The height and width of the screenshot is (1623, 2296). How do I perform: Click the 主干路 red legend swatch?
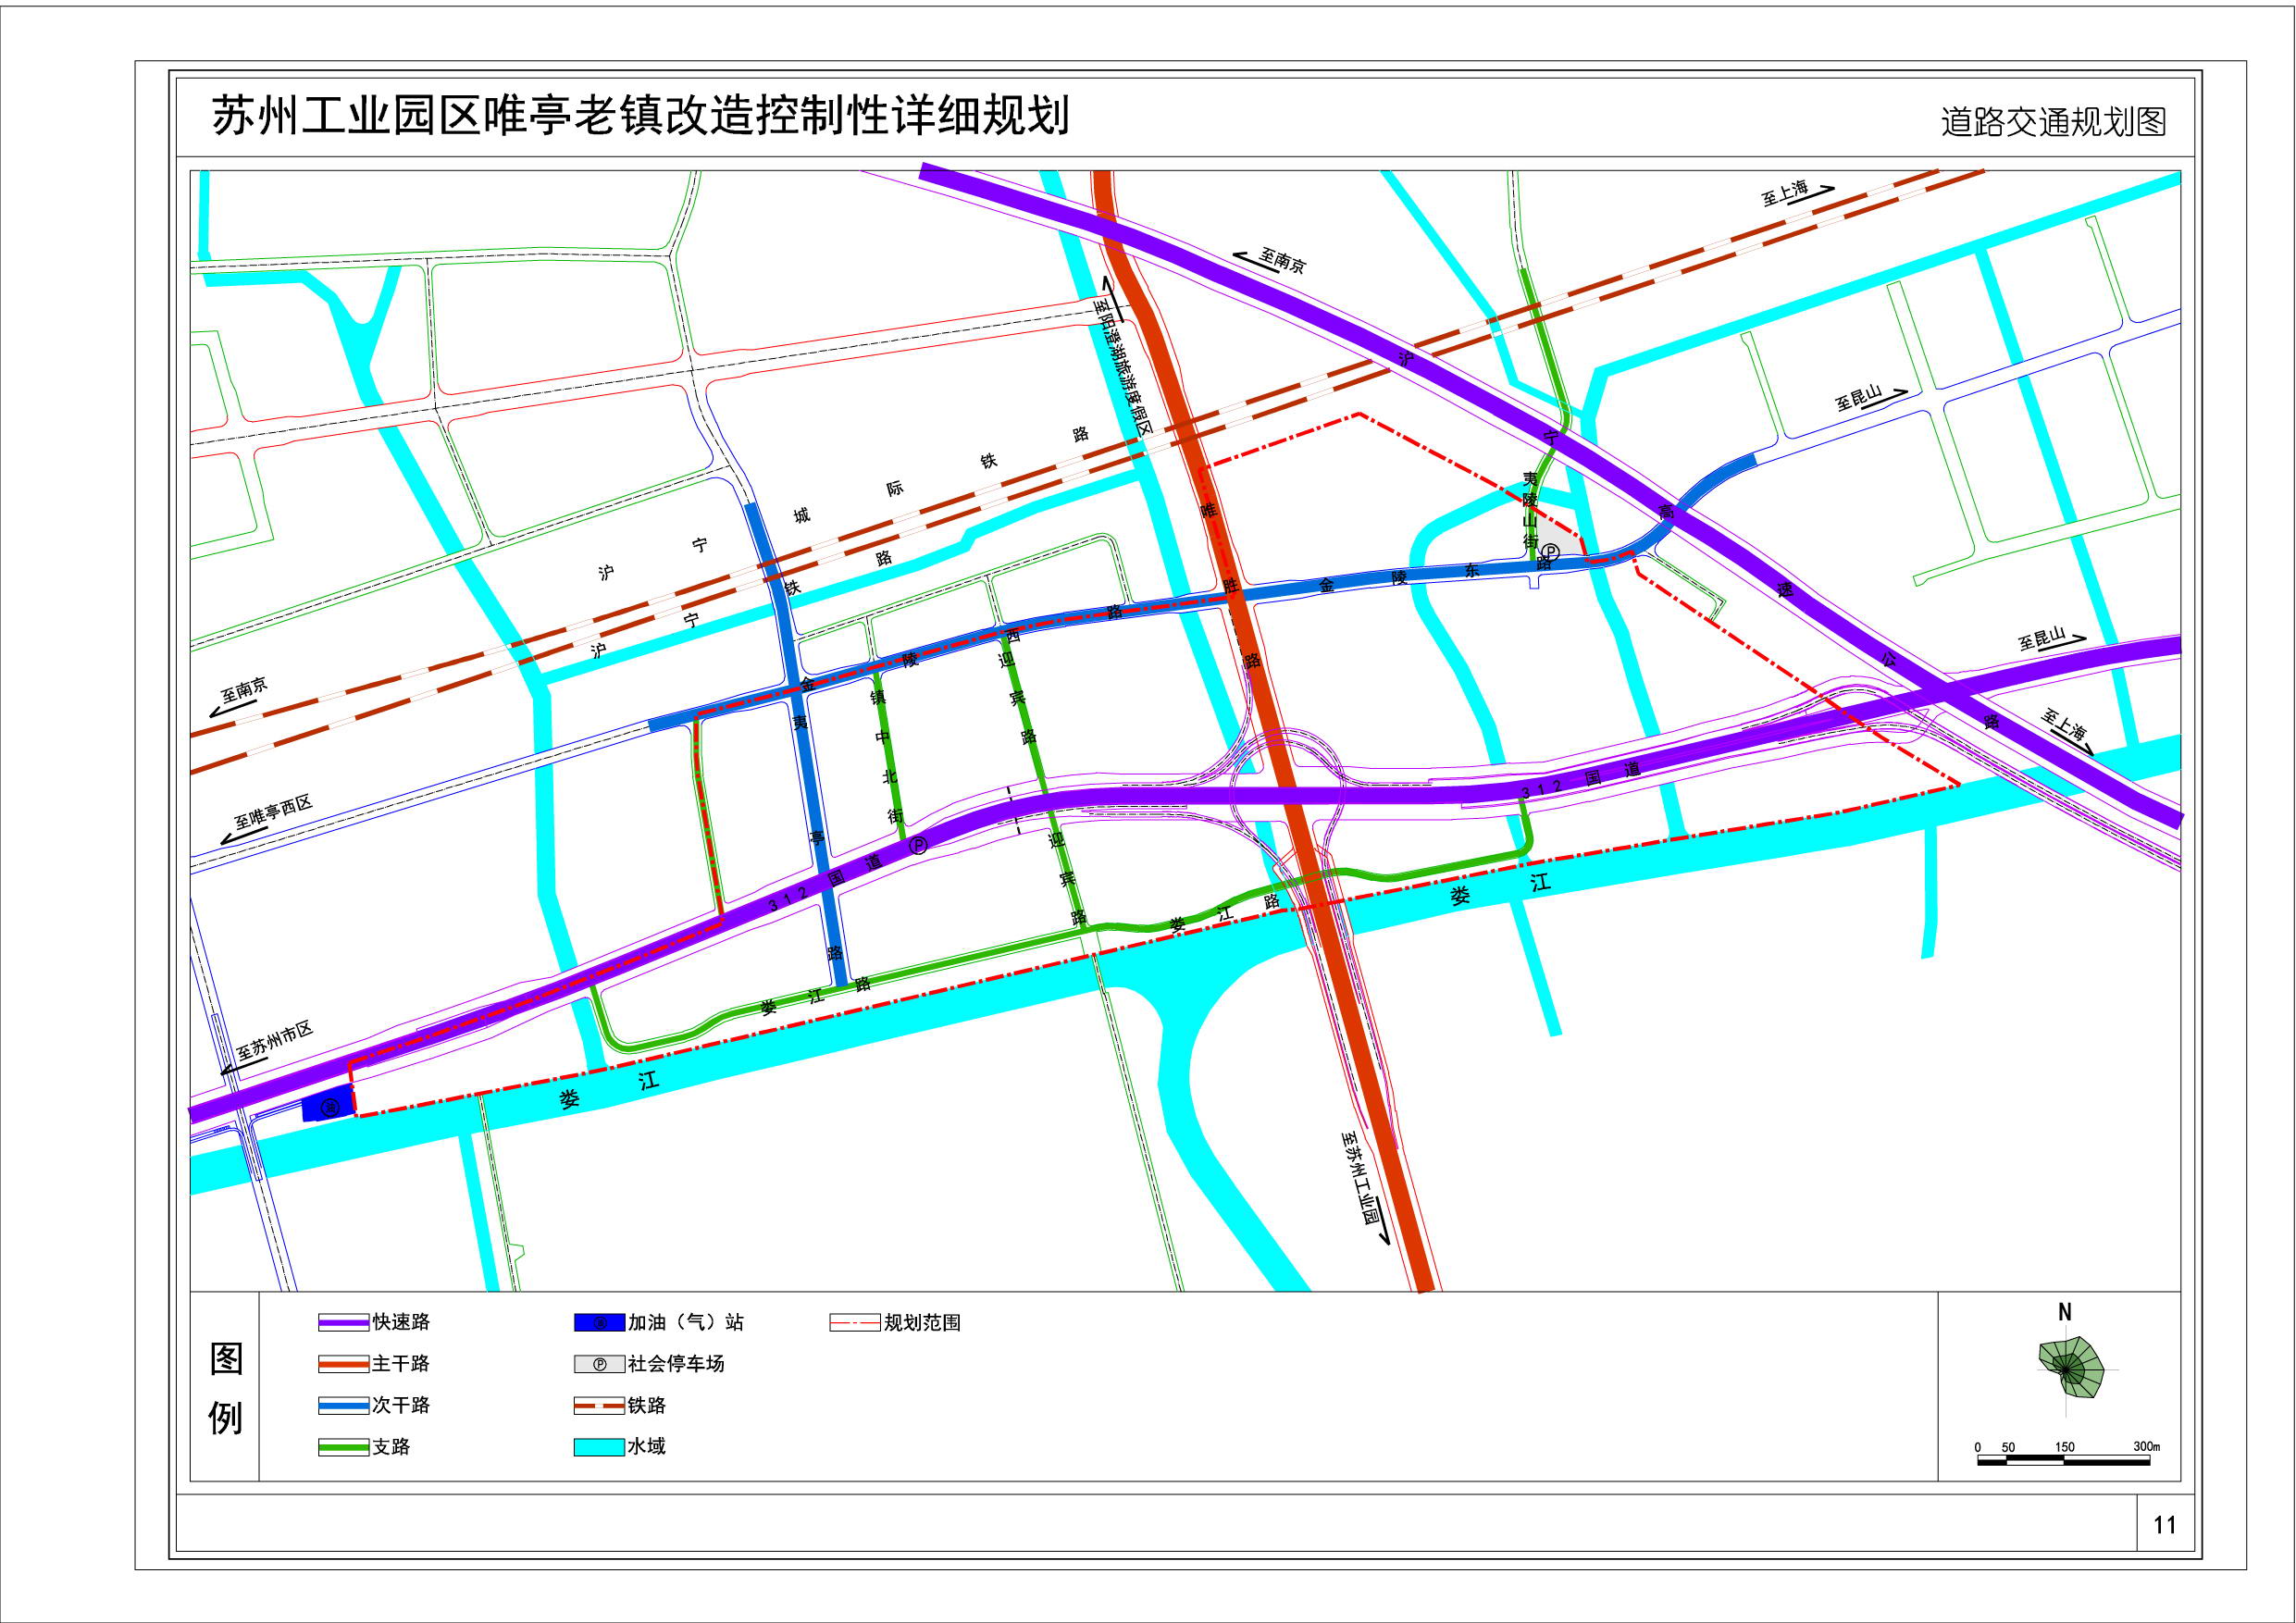point(343,1364)
